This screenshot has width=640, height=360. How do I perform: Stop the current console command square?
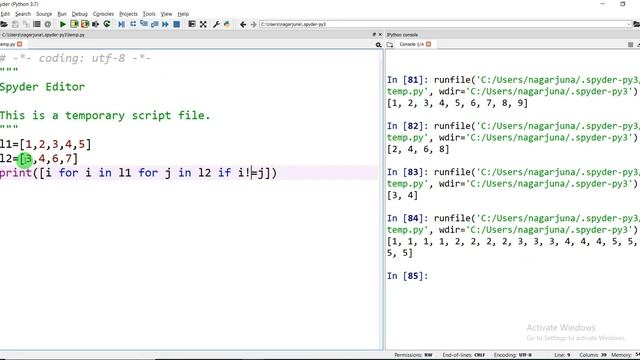pyautogui.click(x=630, y=44)
